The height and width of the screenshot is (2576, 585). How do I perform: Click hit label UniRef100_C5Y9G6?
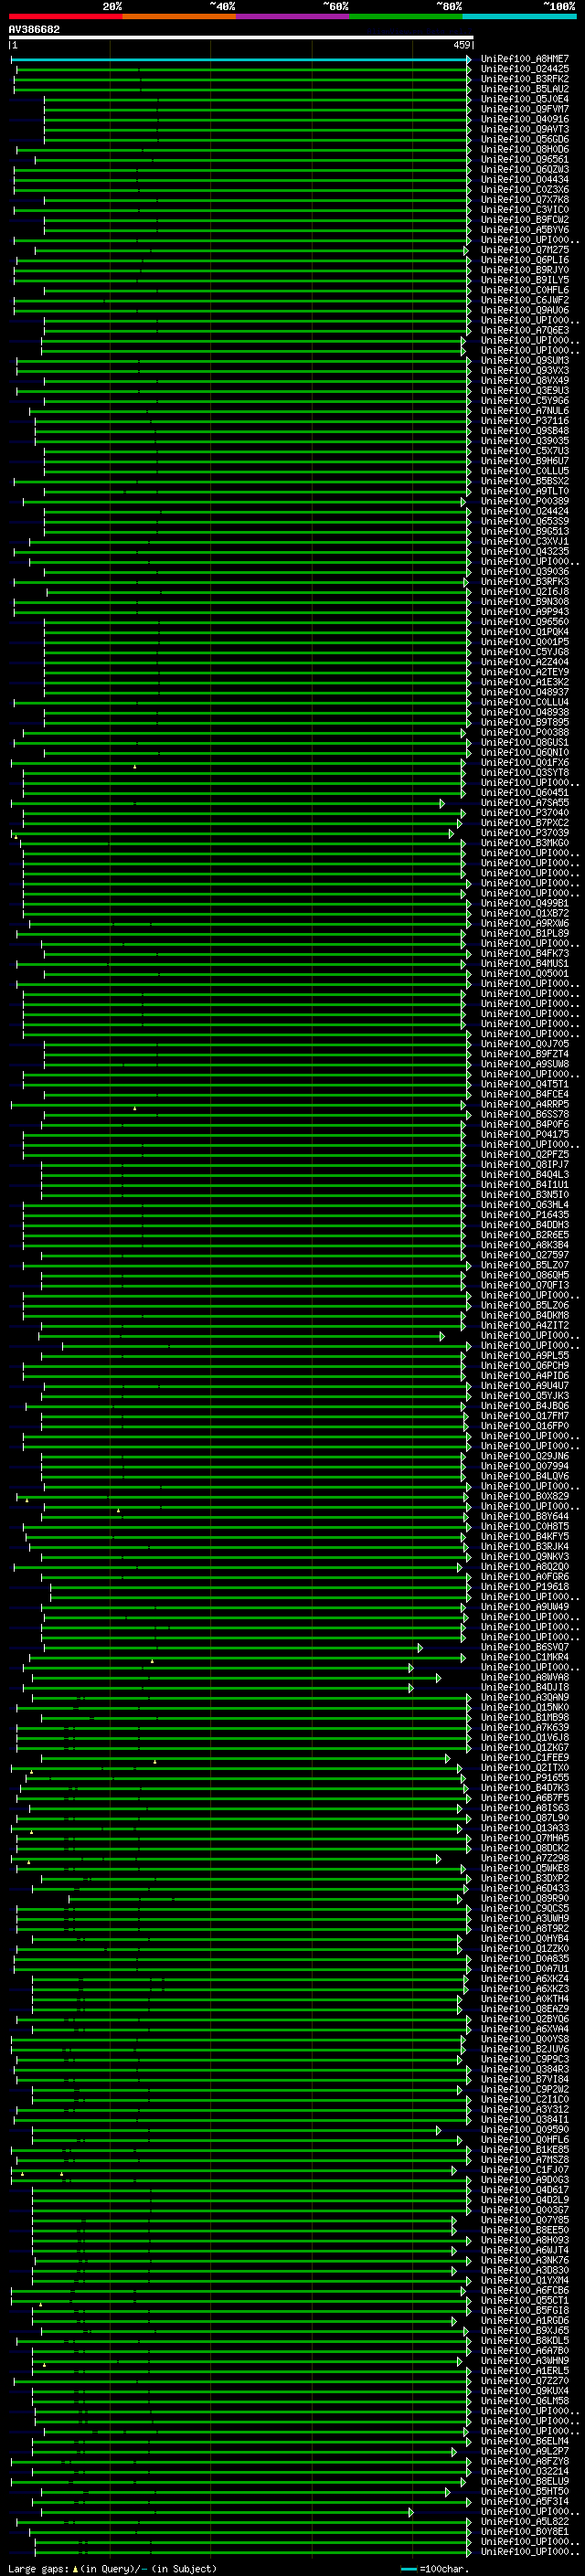[525, 400]
